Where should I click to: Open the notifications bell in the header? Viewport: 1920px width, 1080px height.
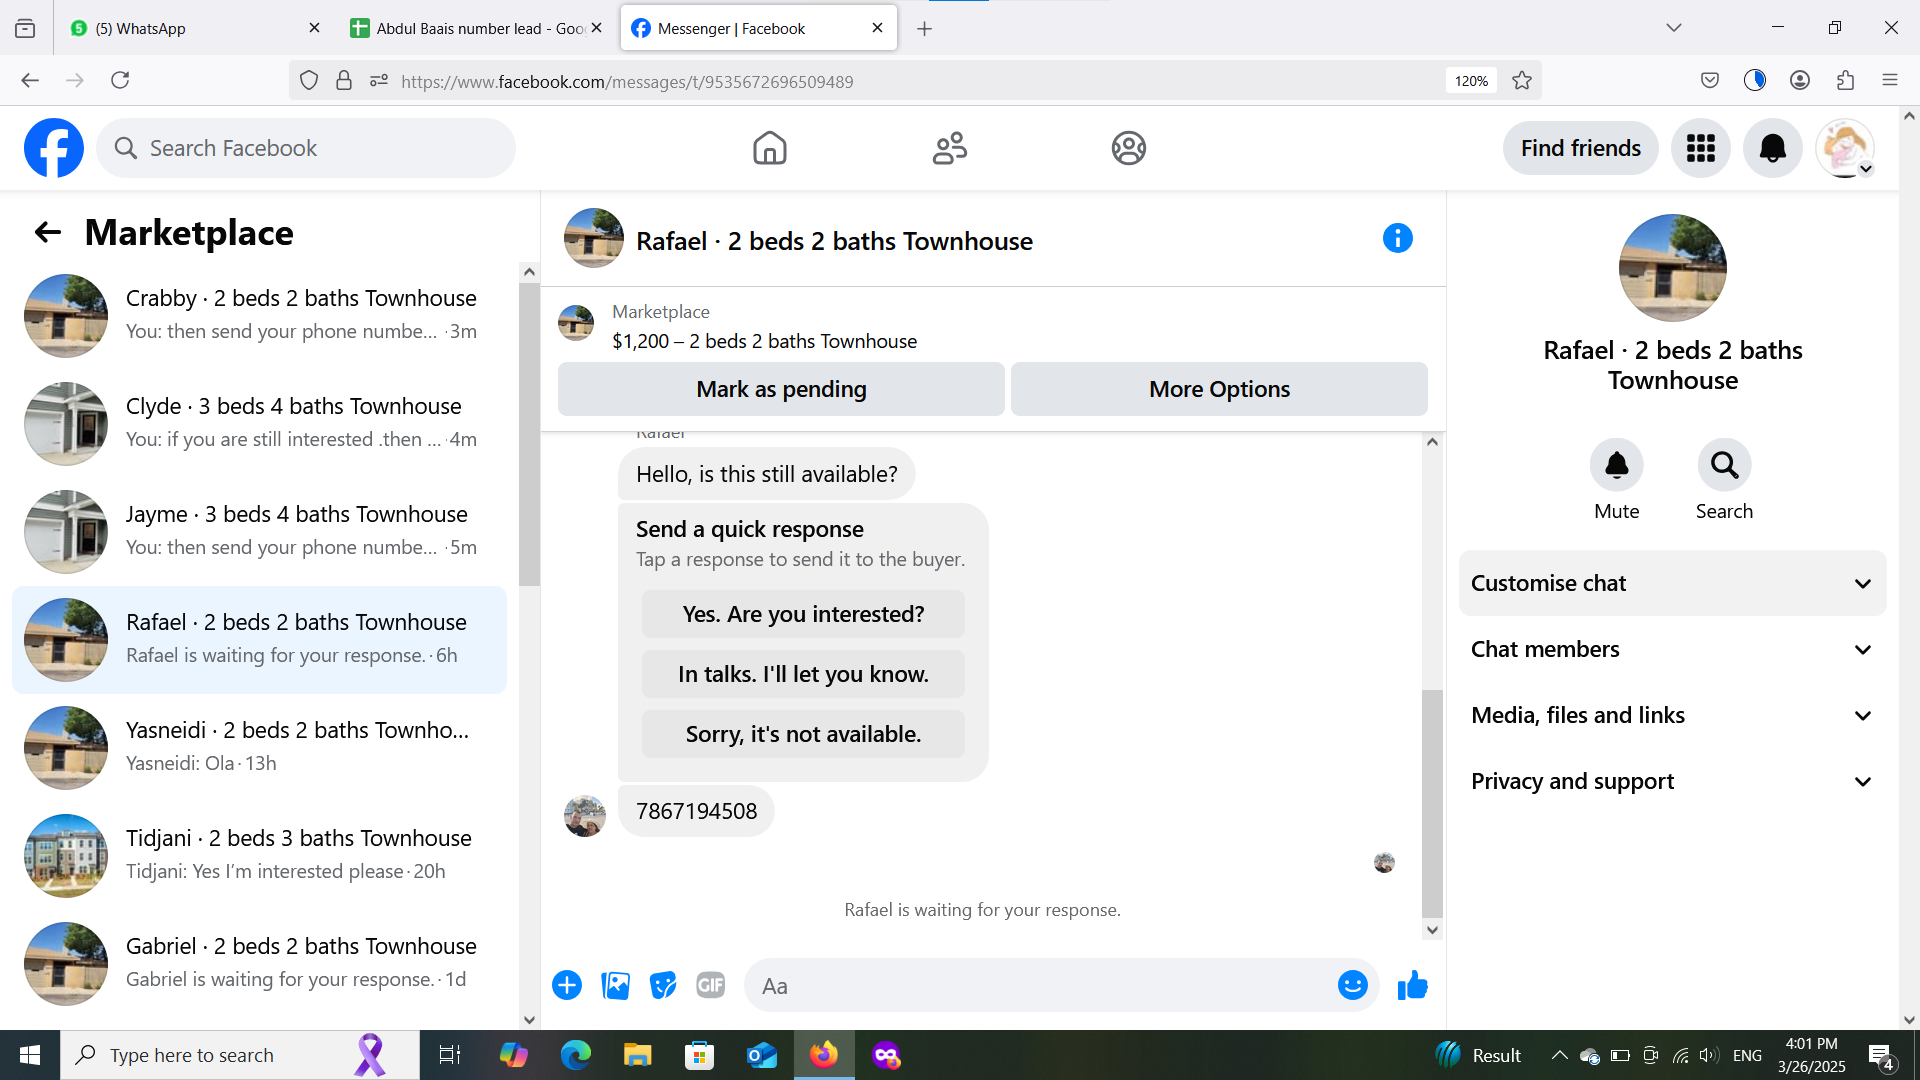coord(1772,148)
